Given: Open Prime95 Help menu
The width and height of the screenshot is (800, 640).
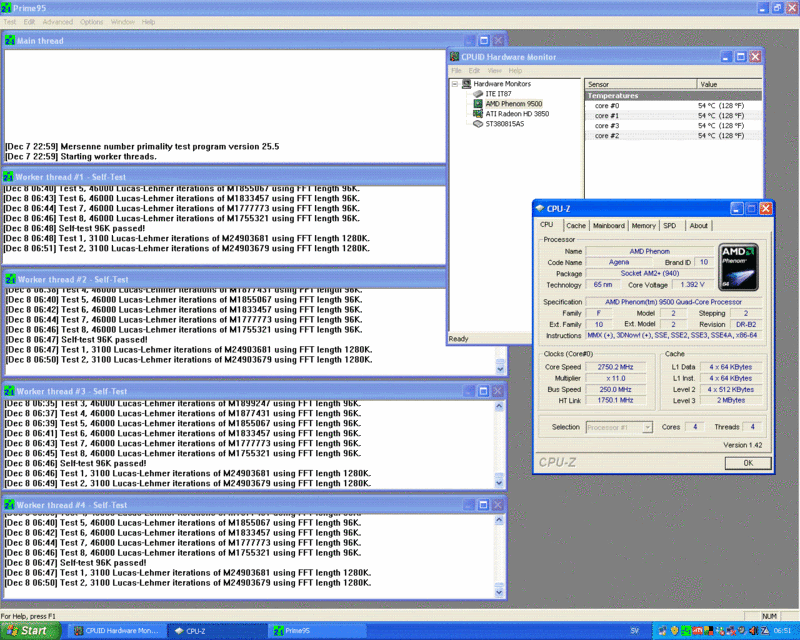Looking at the screenshot, I should point(148,22).
